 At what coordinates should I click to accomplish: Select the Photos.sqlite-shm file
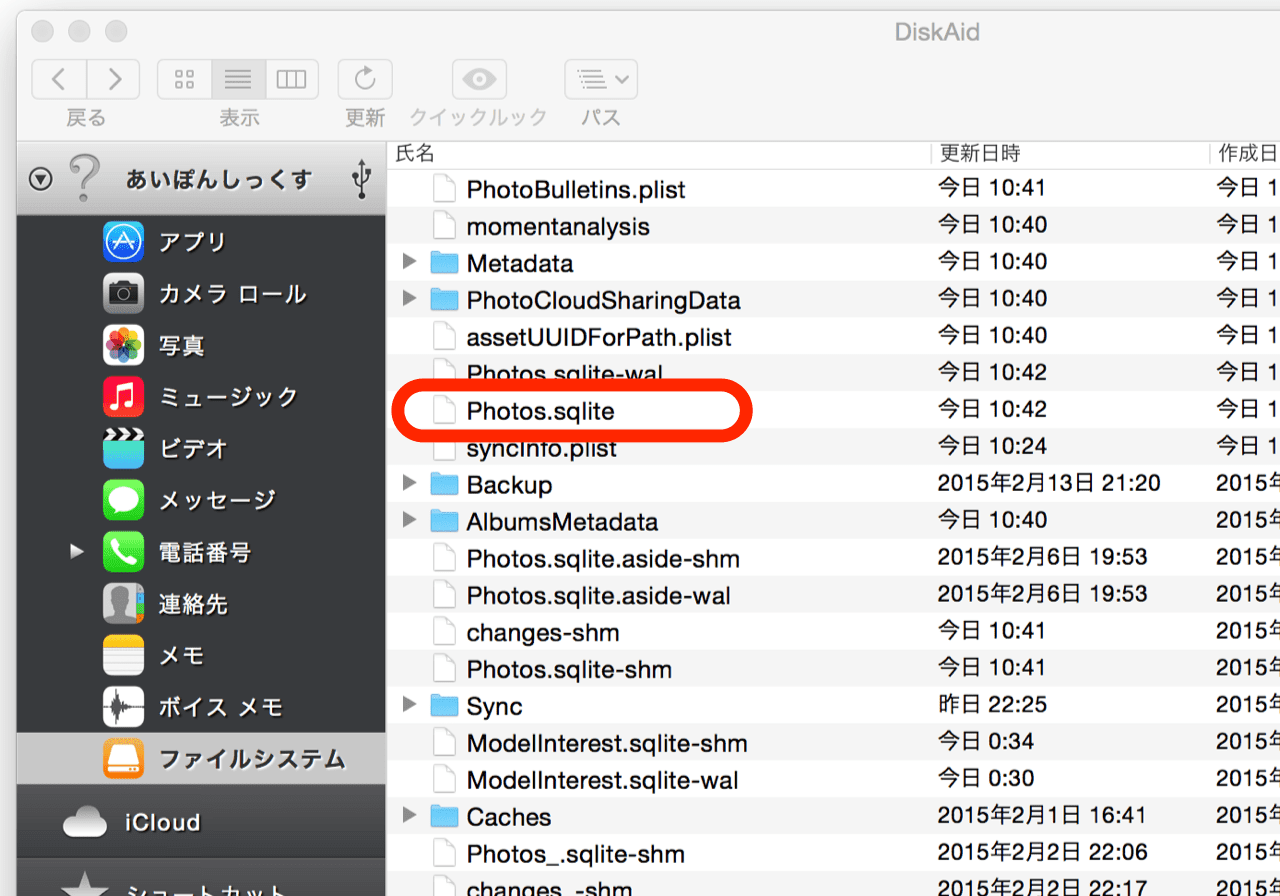[834, 669]
